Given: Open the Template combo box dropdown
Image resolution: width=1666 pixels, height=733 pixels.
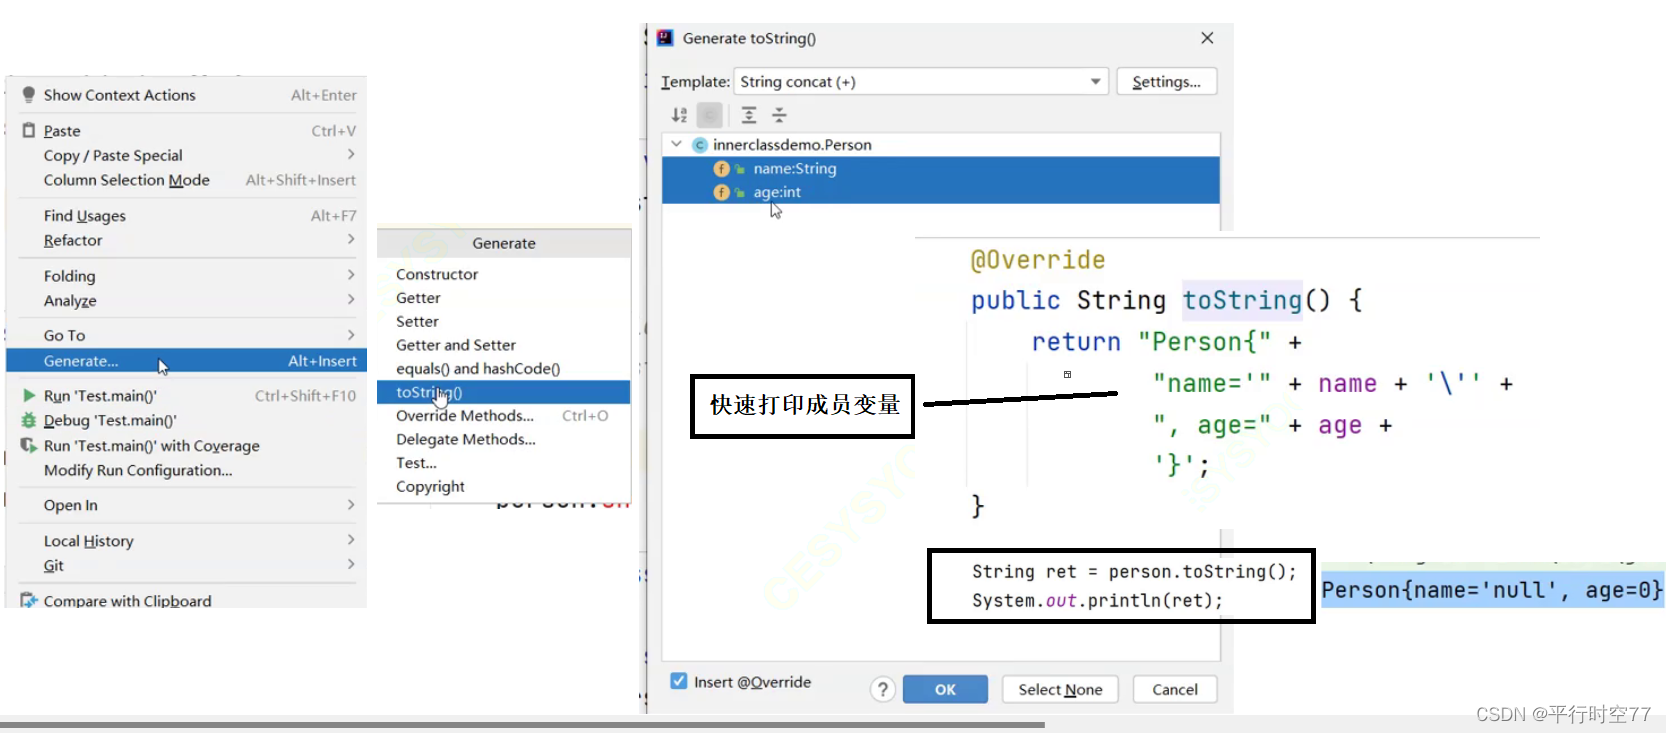Looking at the screenshot, I should [921, 82].
